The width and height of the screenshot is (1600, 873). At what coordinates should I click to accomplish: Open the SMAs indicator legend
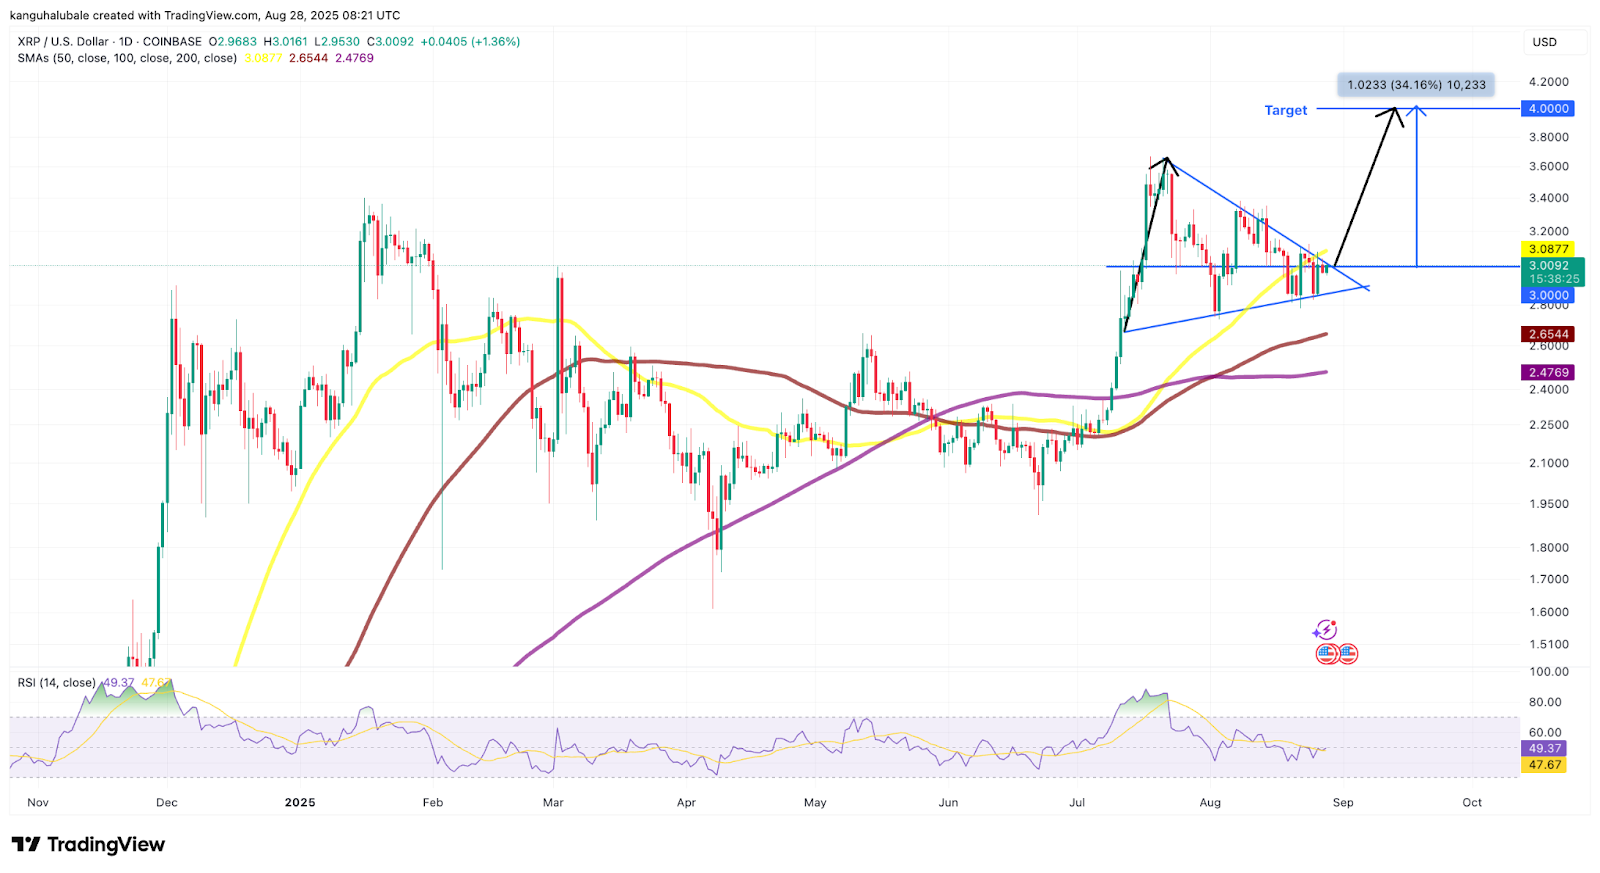[127, 58]
